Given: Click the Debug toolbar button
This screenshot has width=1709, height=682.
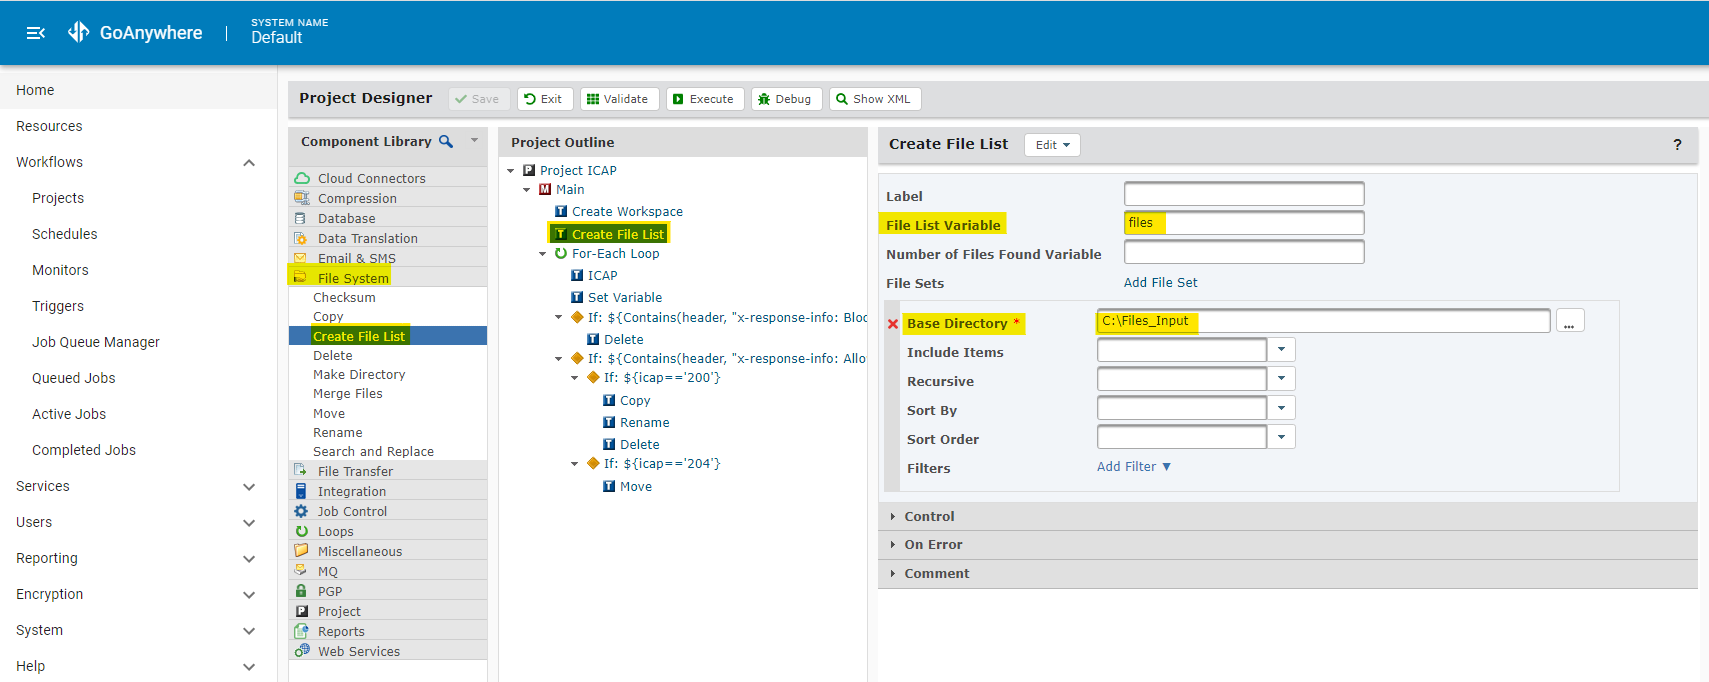Looking at the screenshot, I should pos(786,99).
